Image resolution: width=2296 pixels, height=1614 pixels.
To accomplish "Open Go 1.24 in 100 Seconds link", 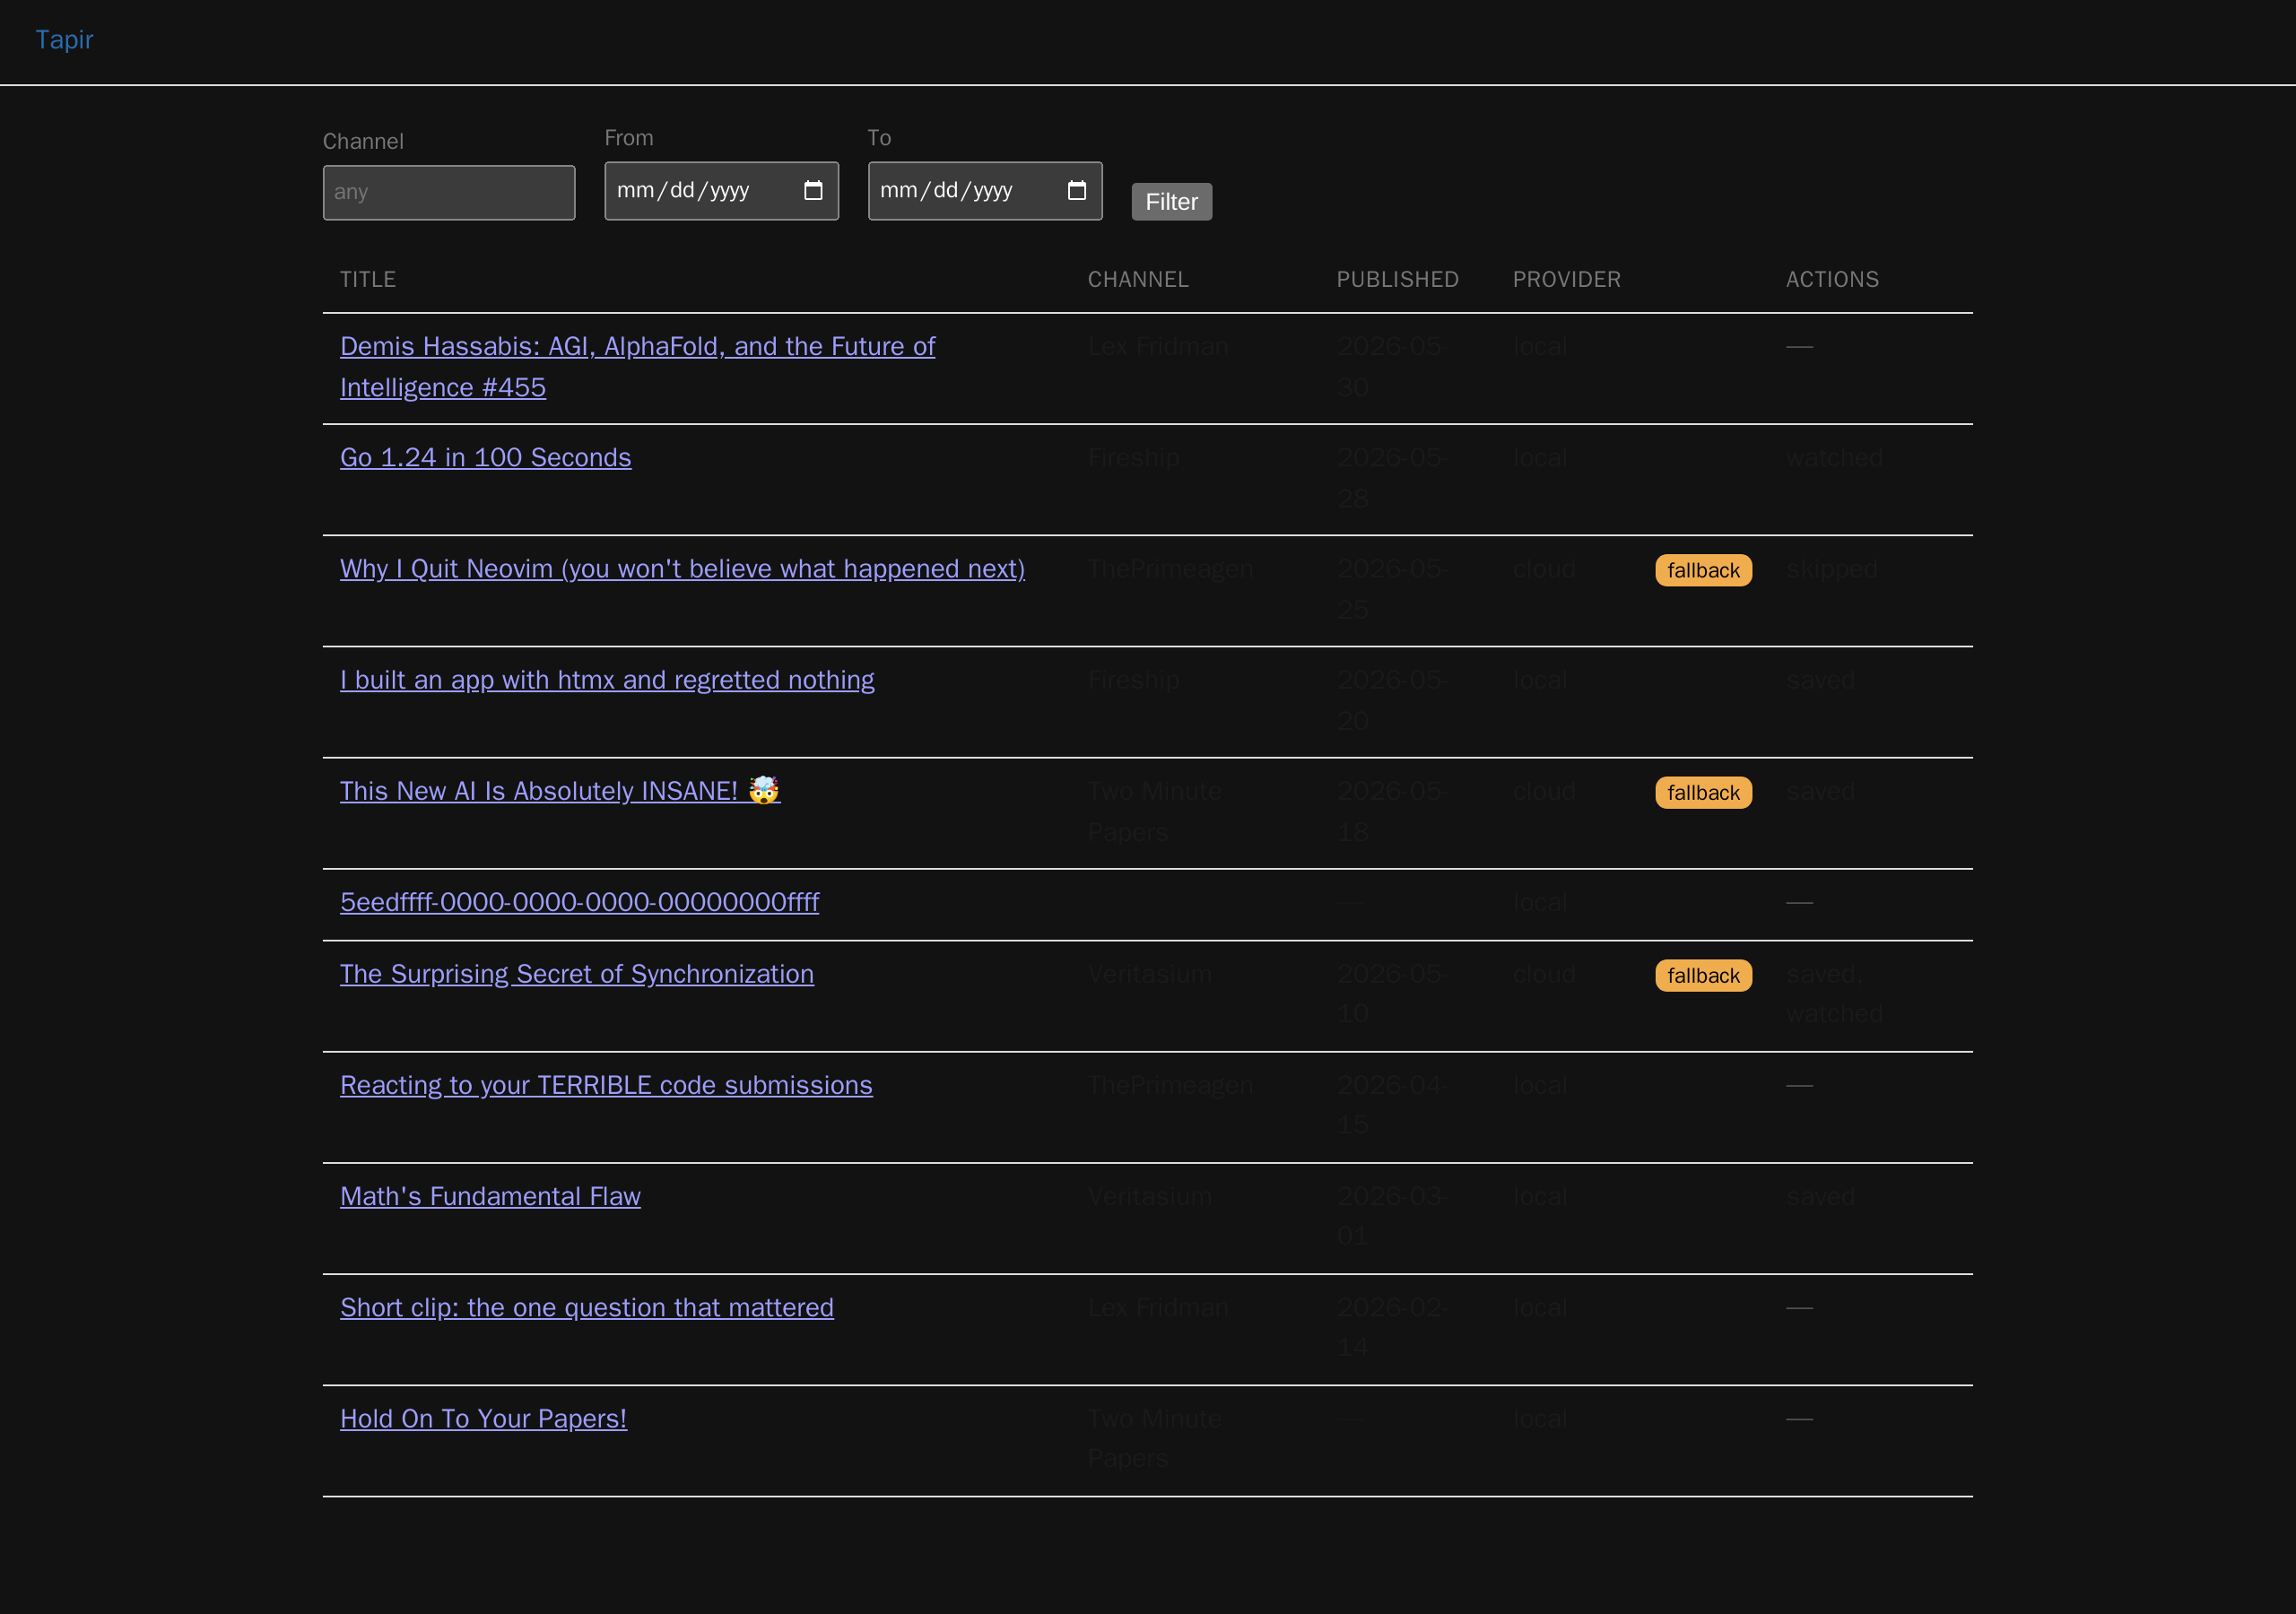I will tap(486, 458).
